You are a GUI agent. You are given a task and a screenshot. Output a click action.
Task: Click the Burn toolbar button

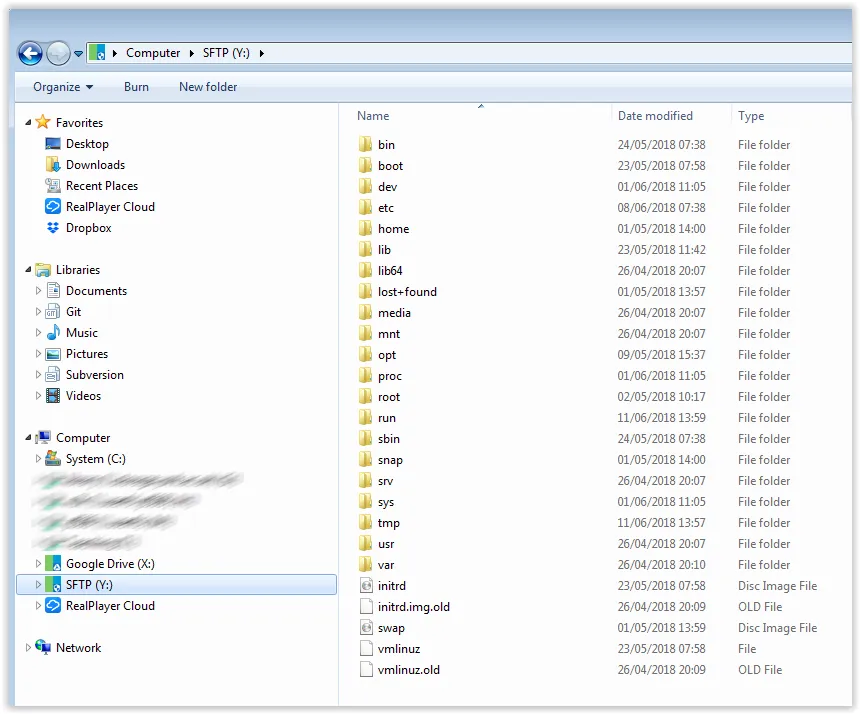point(136,87)
